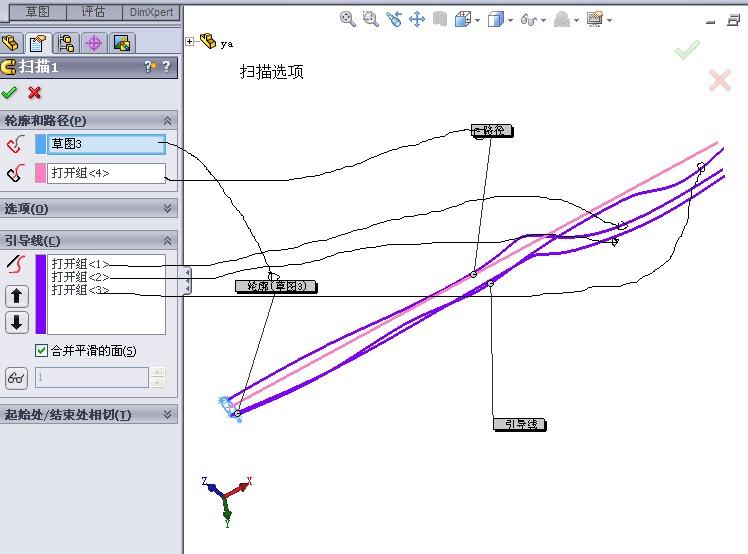Open the Hide/Show Items dropdown arrow

pyautogui.click(x=543, y=21)
